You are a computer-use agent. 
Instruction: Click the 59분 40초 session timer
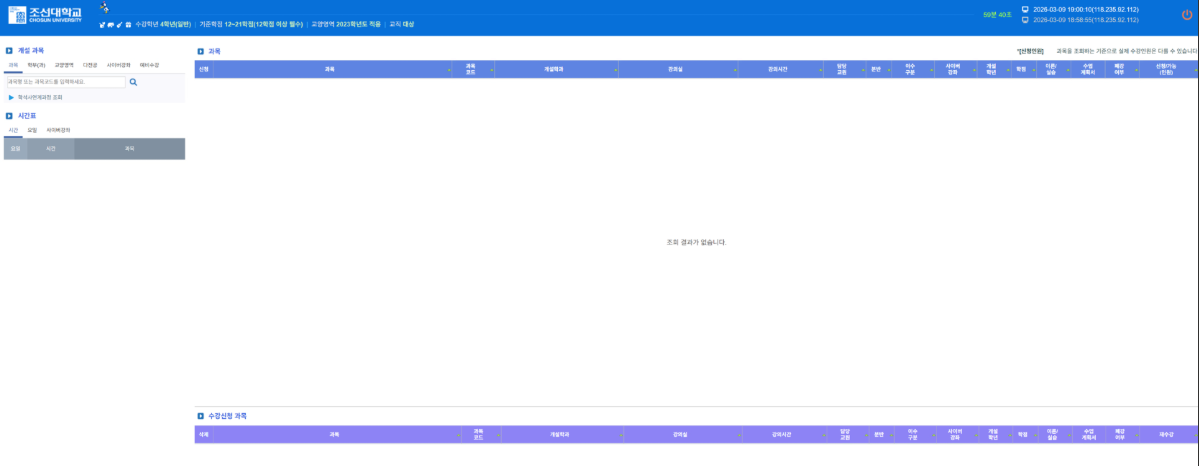(x=996, y=15)
